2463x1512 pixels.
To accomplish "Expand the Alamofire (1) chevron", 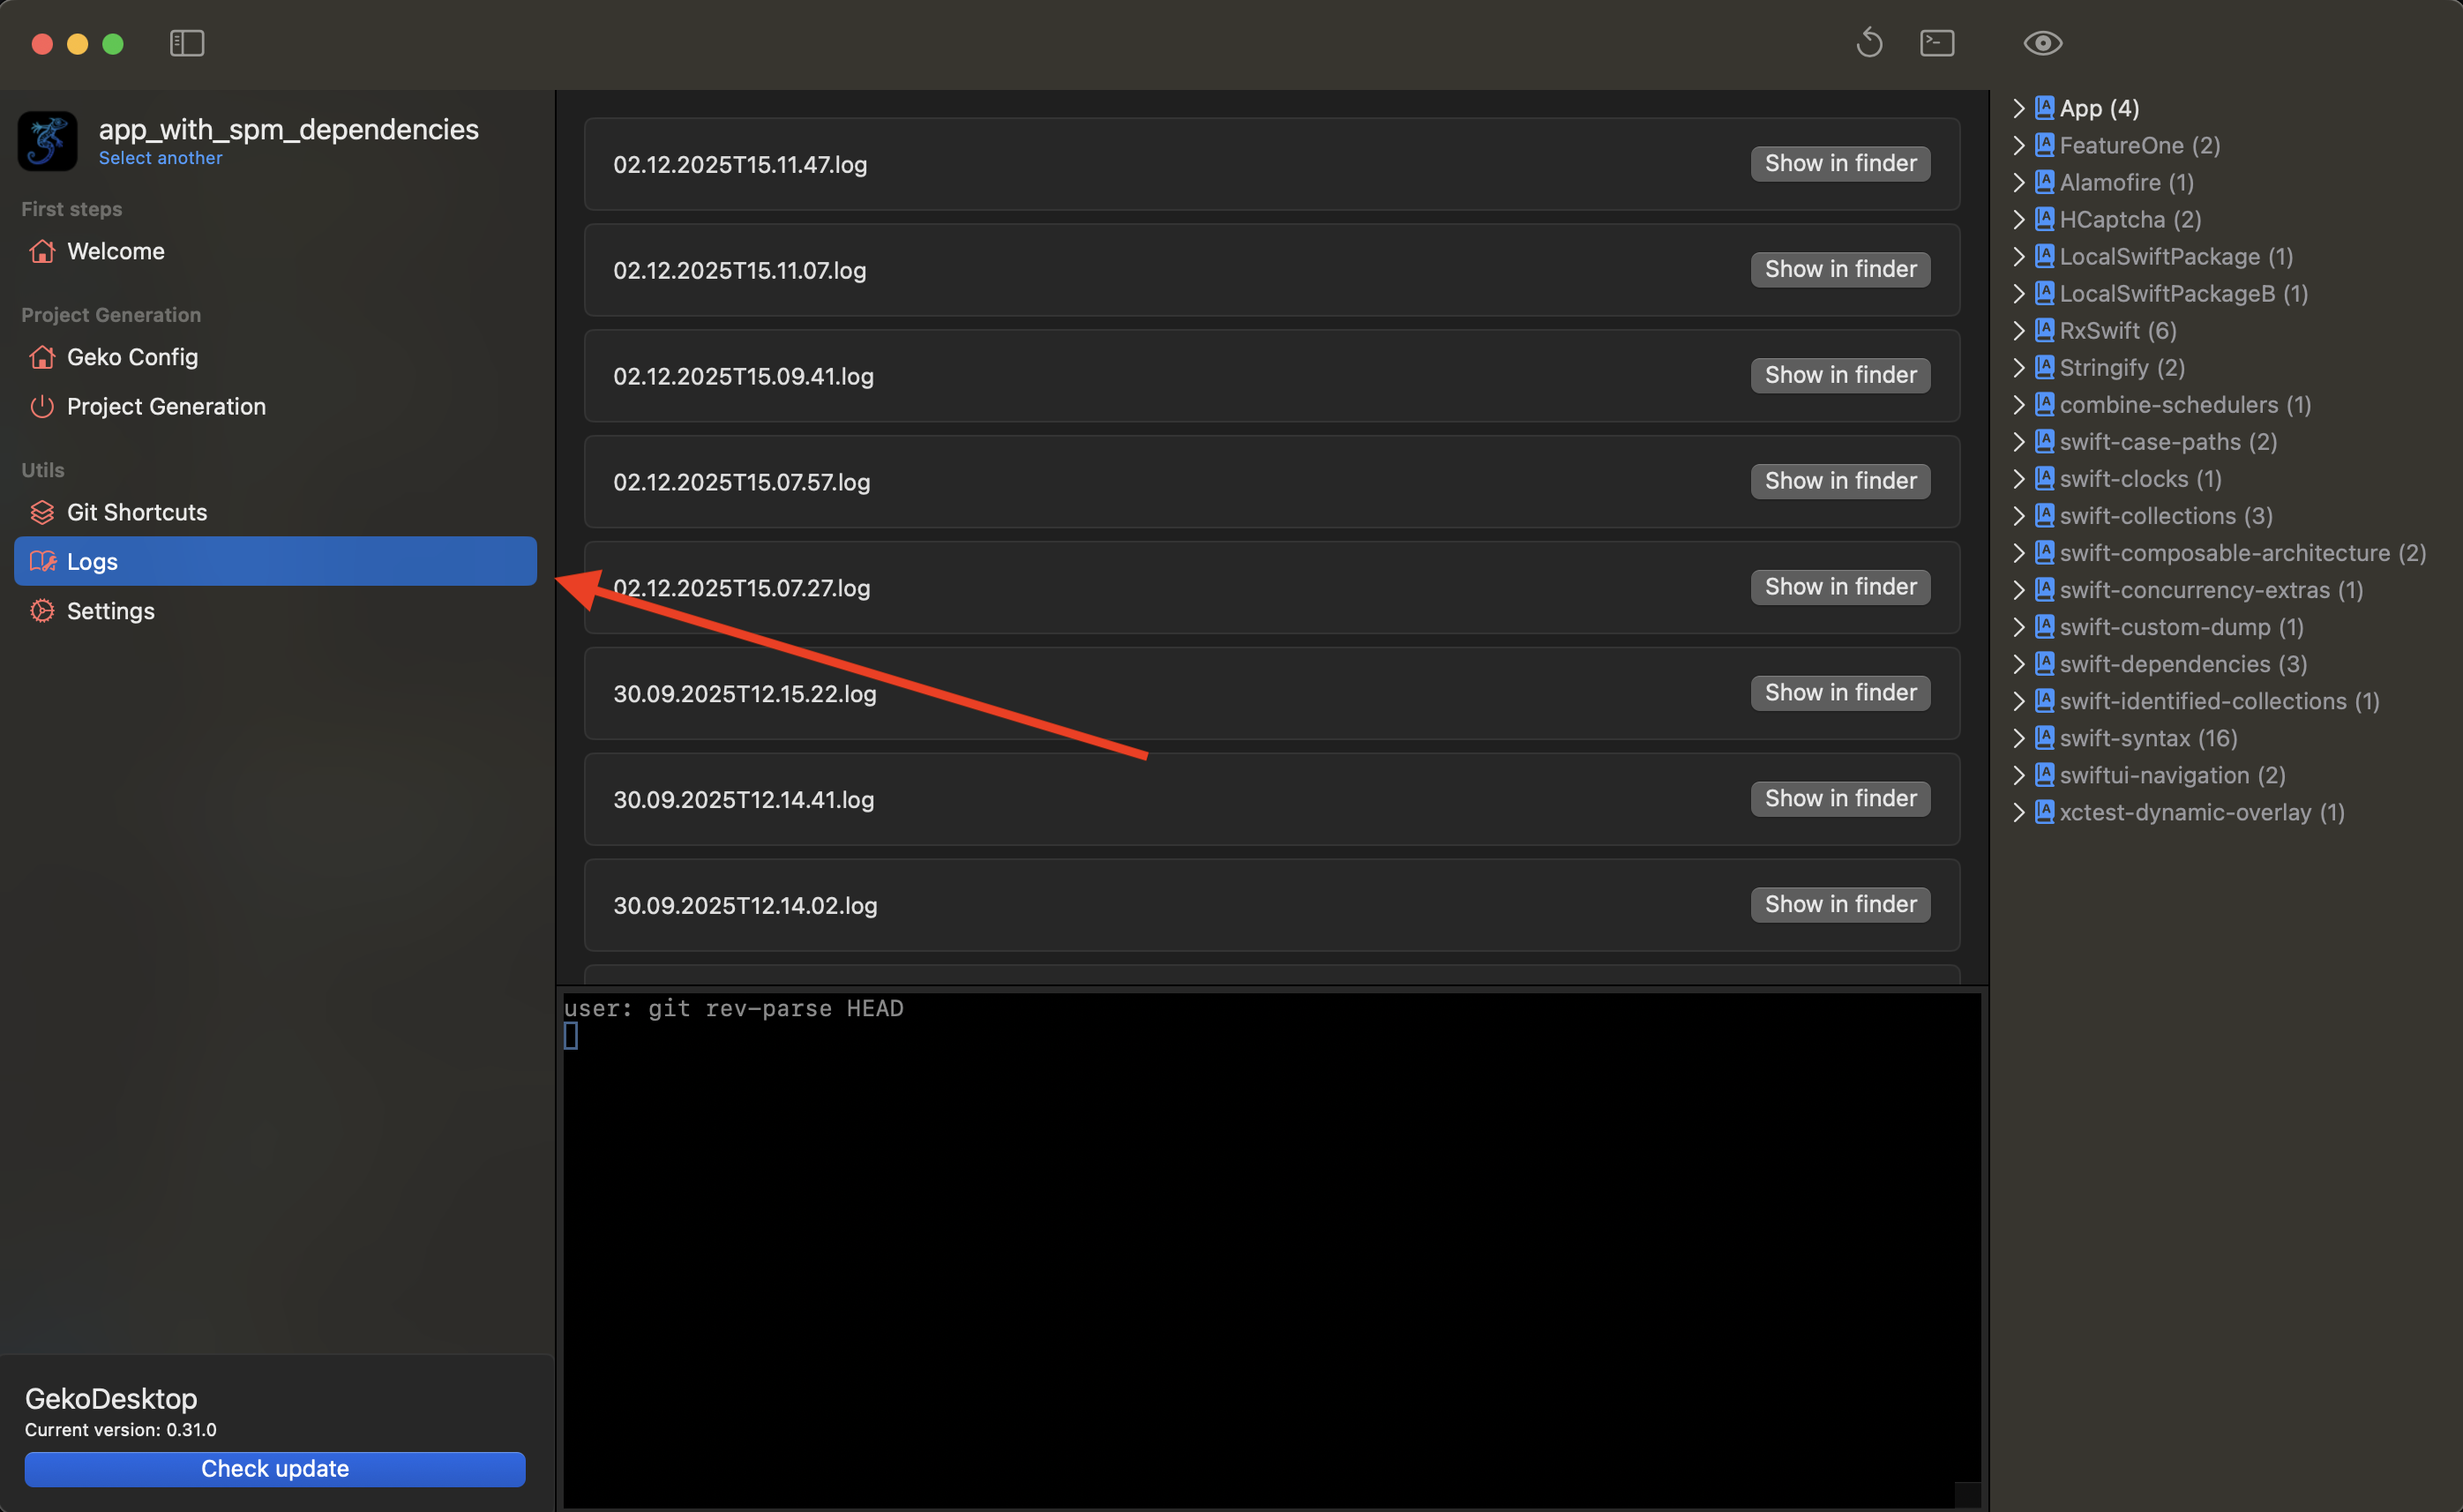I will click(2019, 182).
